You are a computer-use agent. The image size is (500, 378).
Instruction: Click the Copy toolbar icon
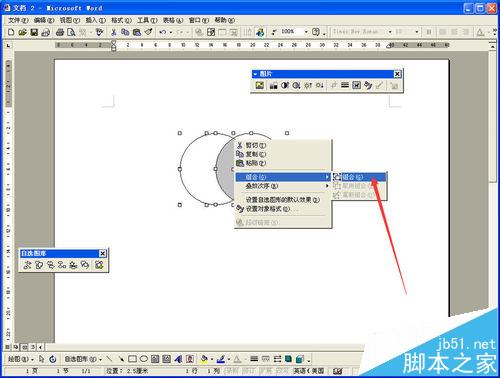125,32
